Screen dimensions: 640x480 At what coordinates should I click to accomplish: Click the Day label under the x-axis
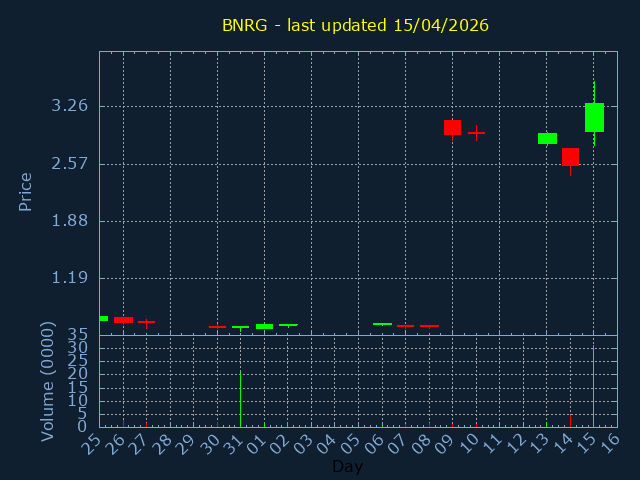(x=347, y=466)
